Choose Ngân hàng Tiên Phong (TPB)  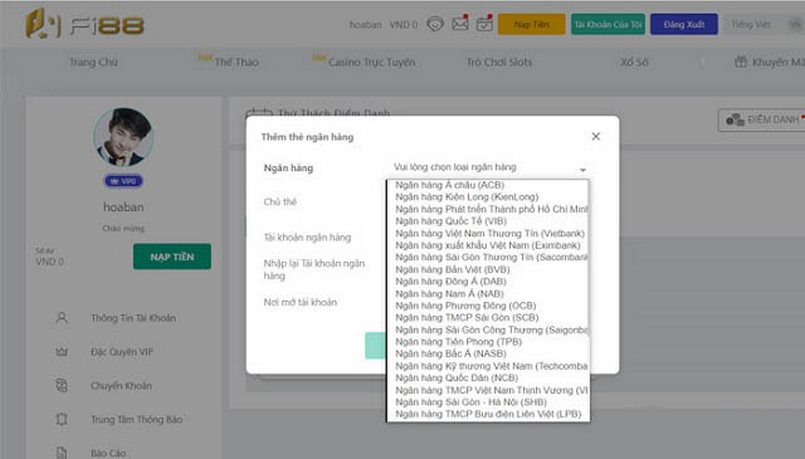click(458, 342)
